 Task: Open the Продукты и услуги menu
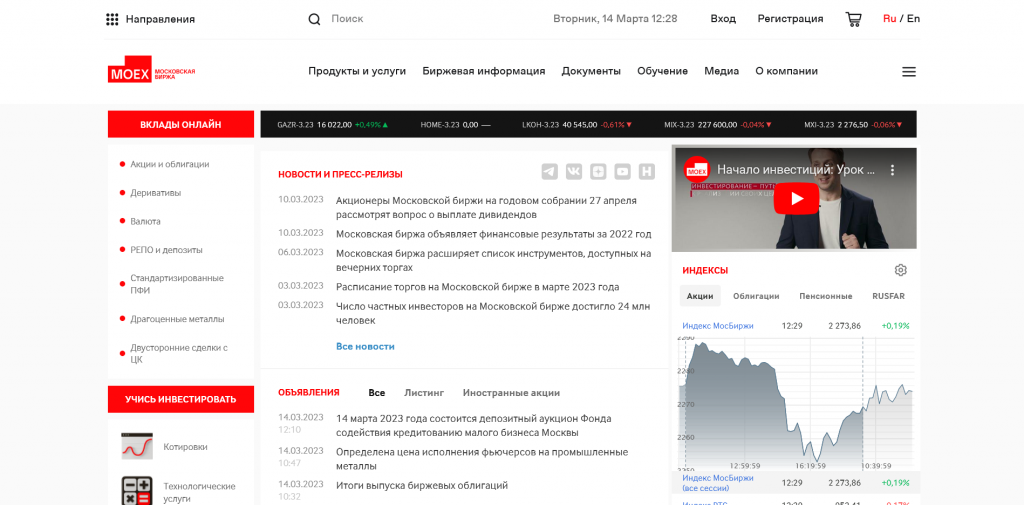pyautogui.click(x=357, y=71)
